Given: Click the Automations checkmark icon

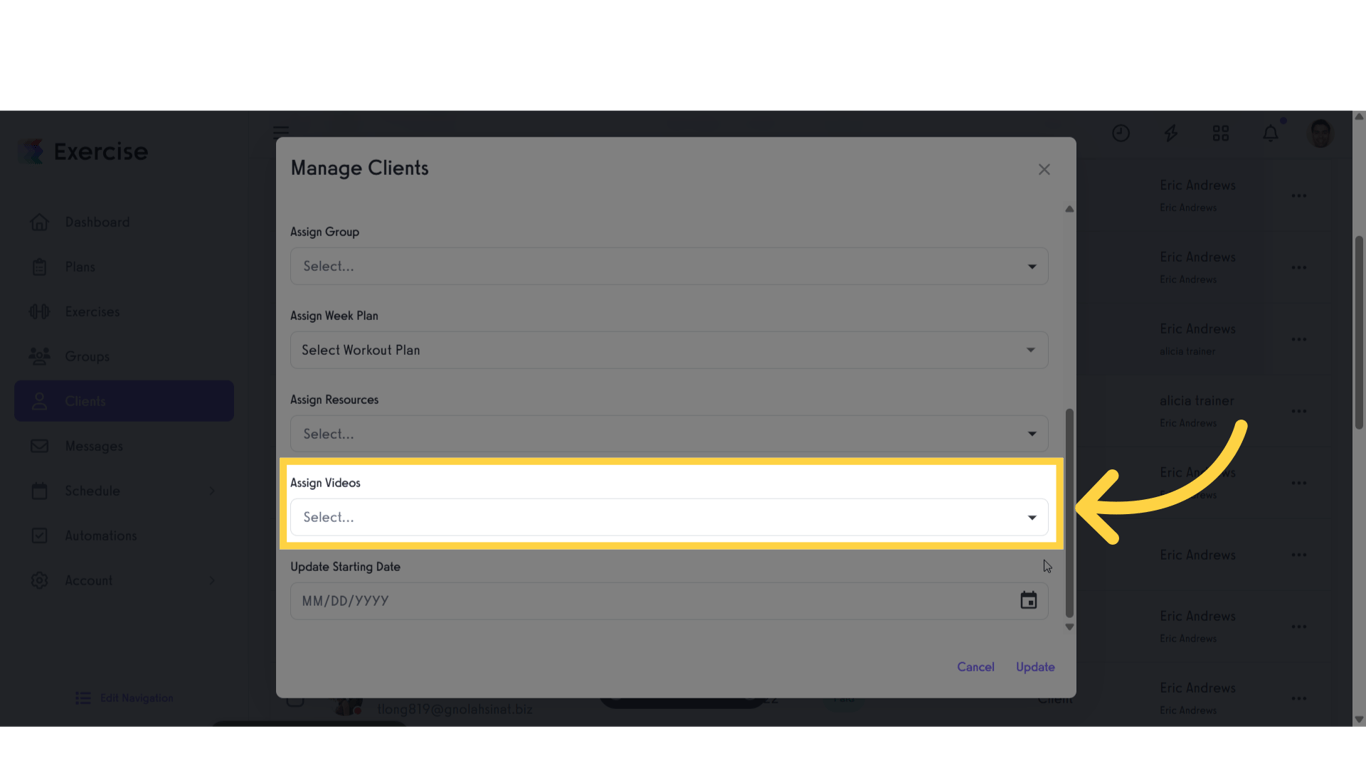Looking at the screenshot, I should tap(40, 535).
